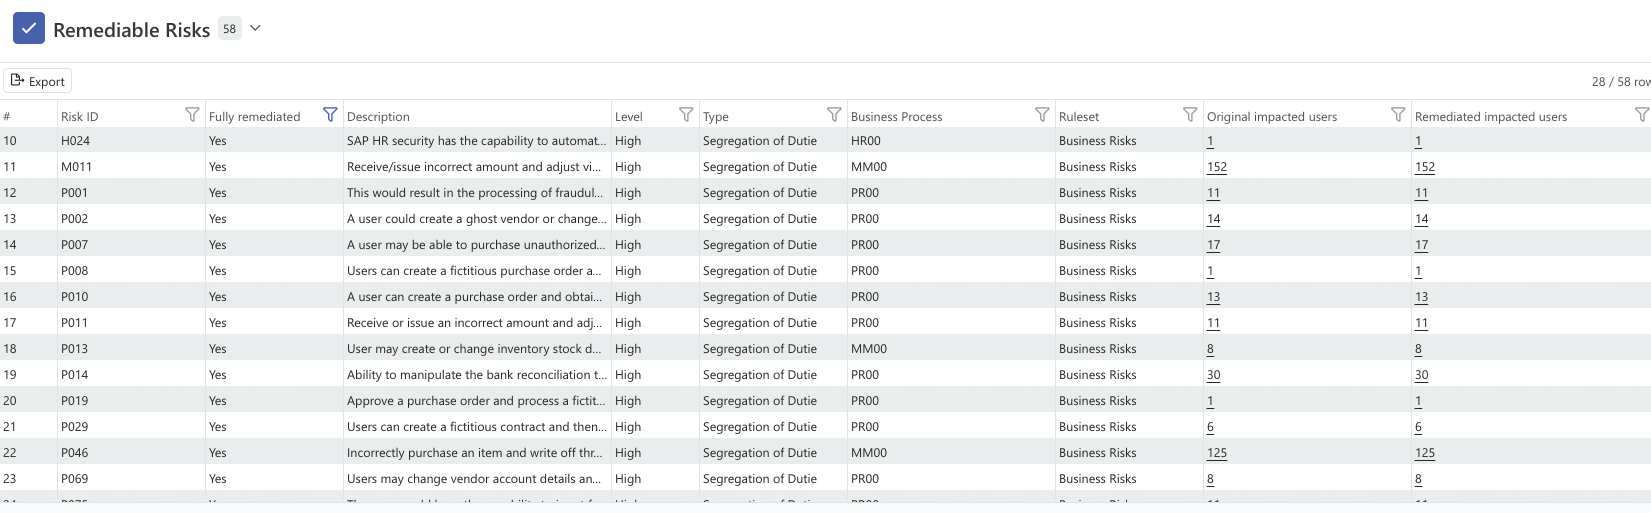The width and height of the screenshot is (1651, 513).
Task: Click original impacted users 17 for P007
Action: 1213,245
